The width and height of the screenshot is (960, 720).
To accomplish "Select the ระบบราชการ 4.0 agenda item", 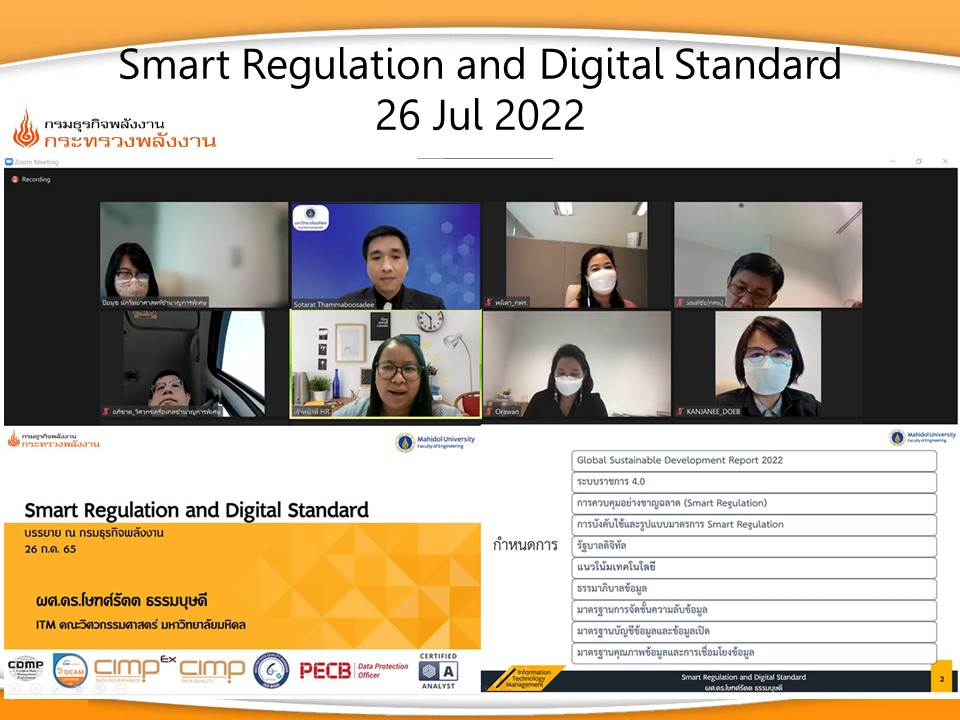I will 755,482.
